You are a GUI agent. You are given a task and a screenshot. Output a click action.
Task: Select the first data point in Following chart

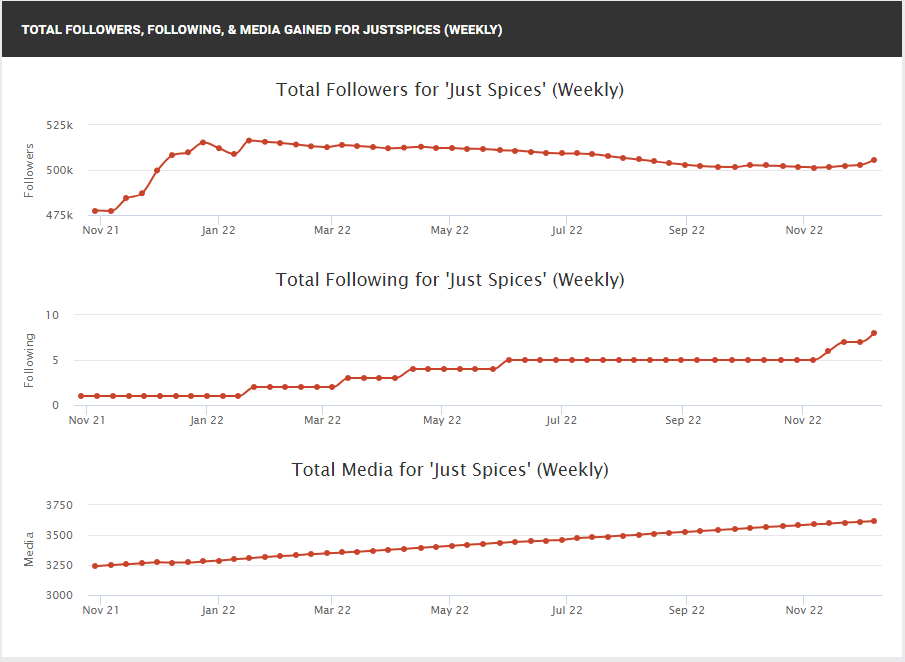(x=81, y=396)
